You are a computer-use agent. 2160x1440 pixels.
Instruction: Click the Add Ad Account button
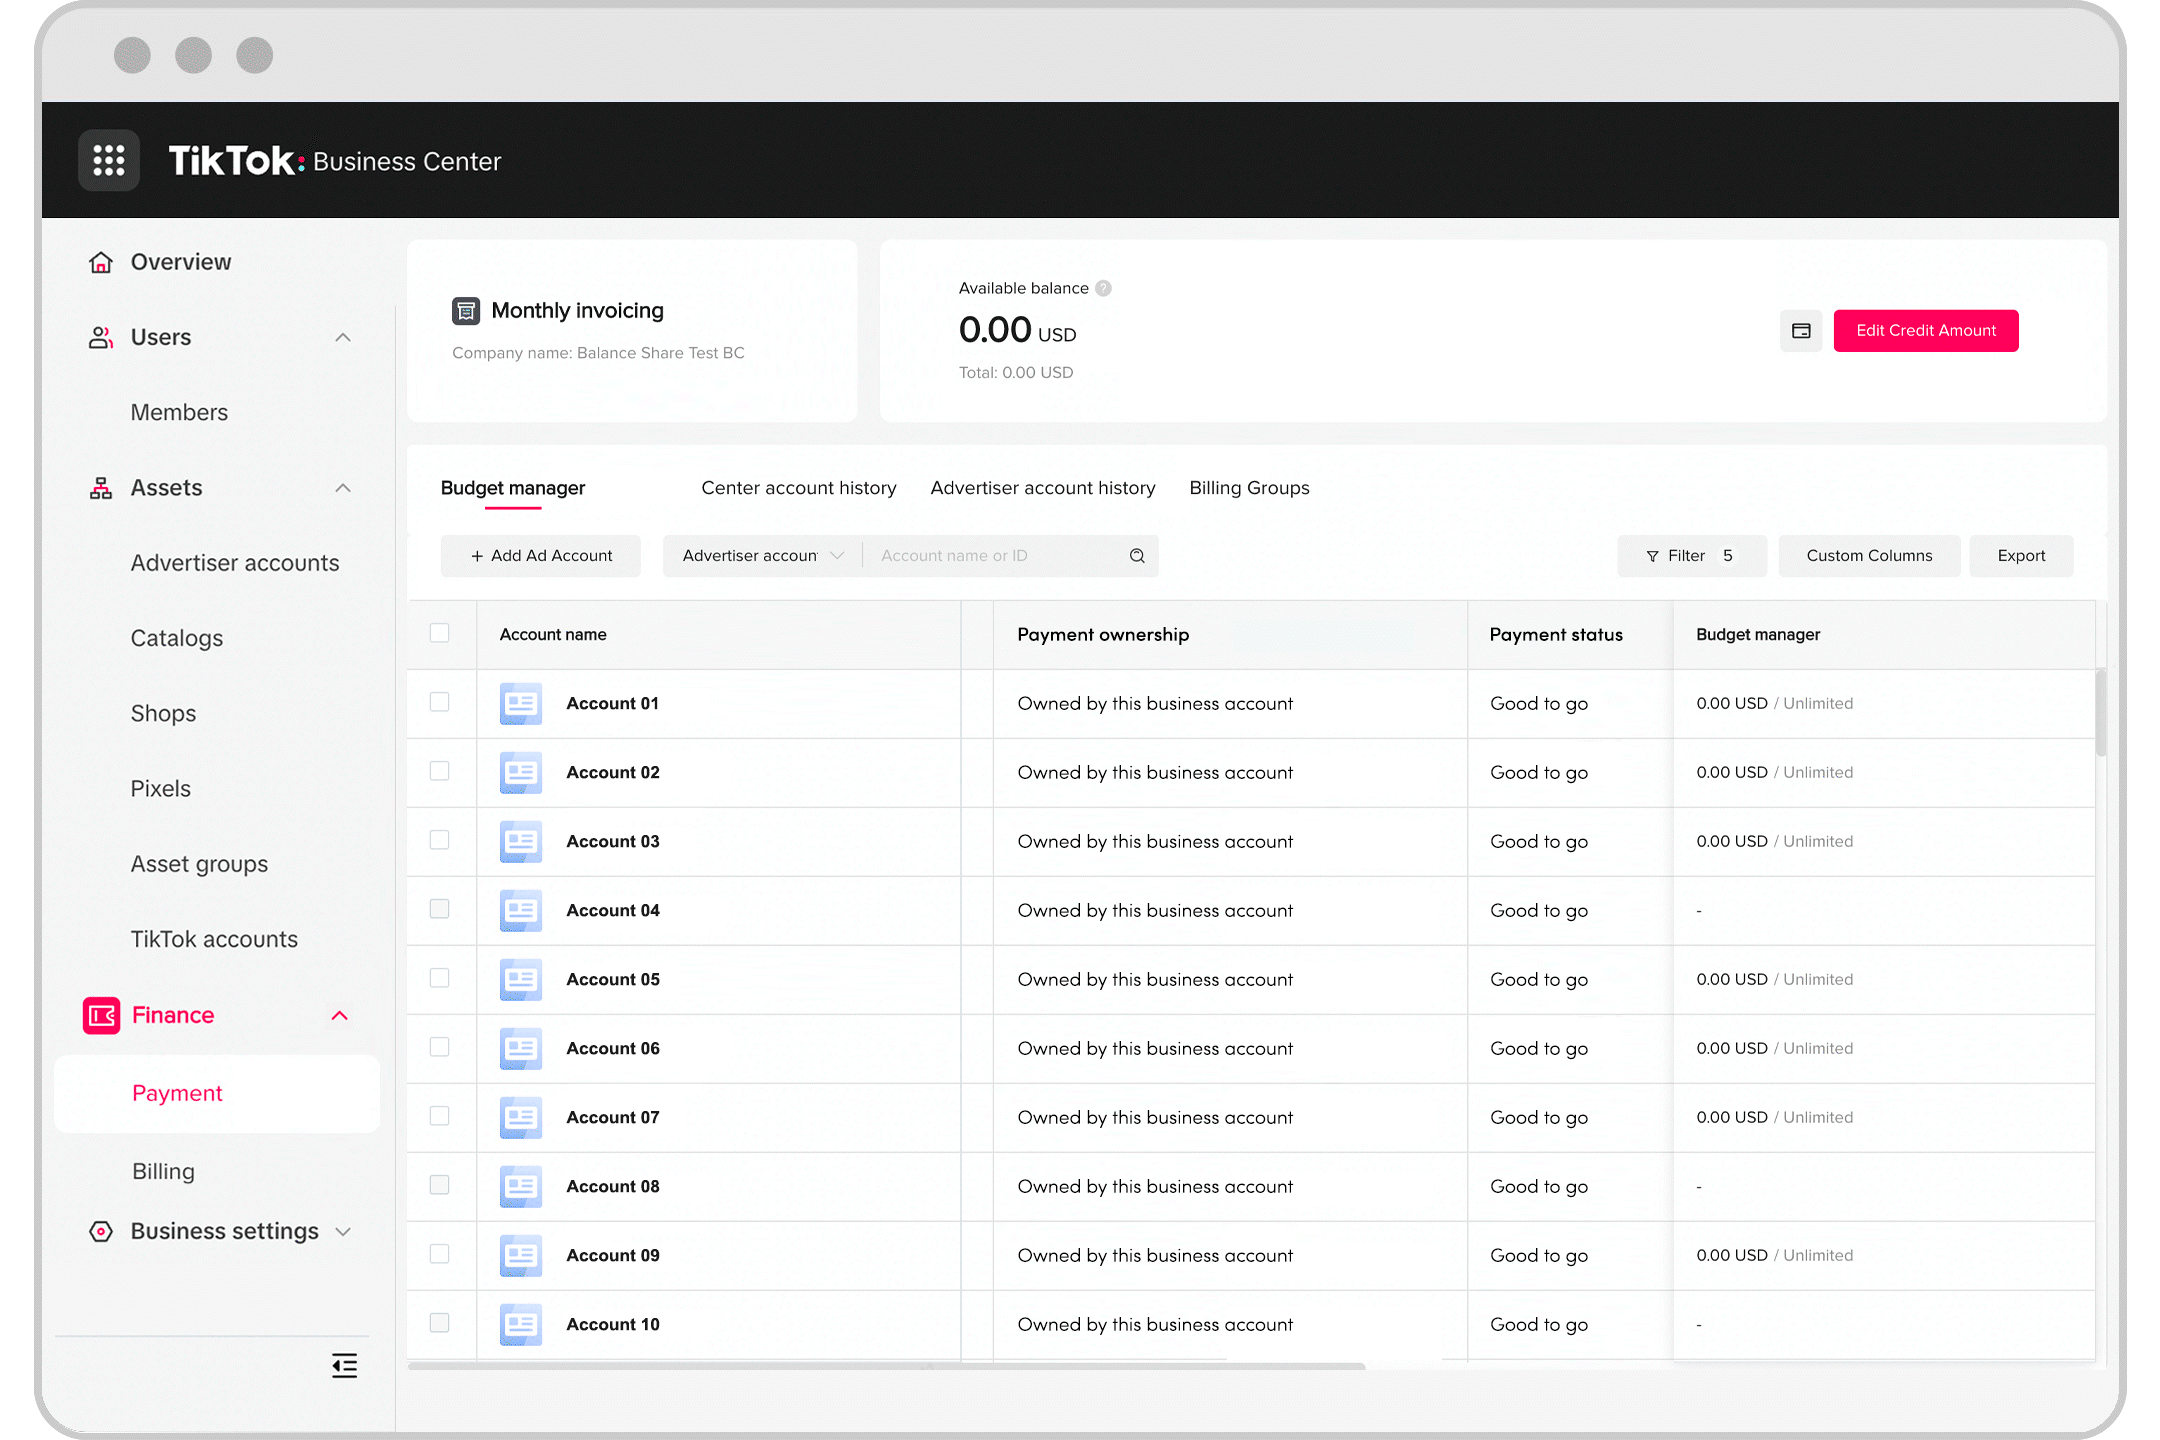click(541, 556)
